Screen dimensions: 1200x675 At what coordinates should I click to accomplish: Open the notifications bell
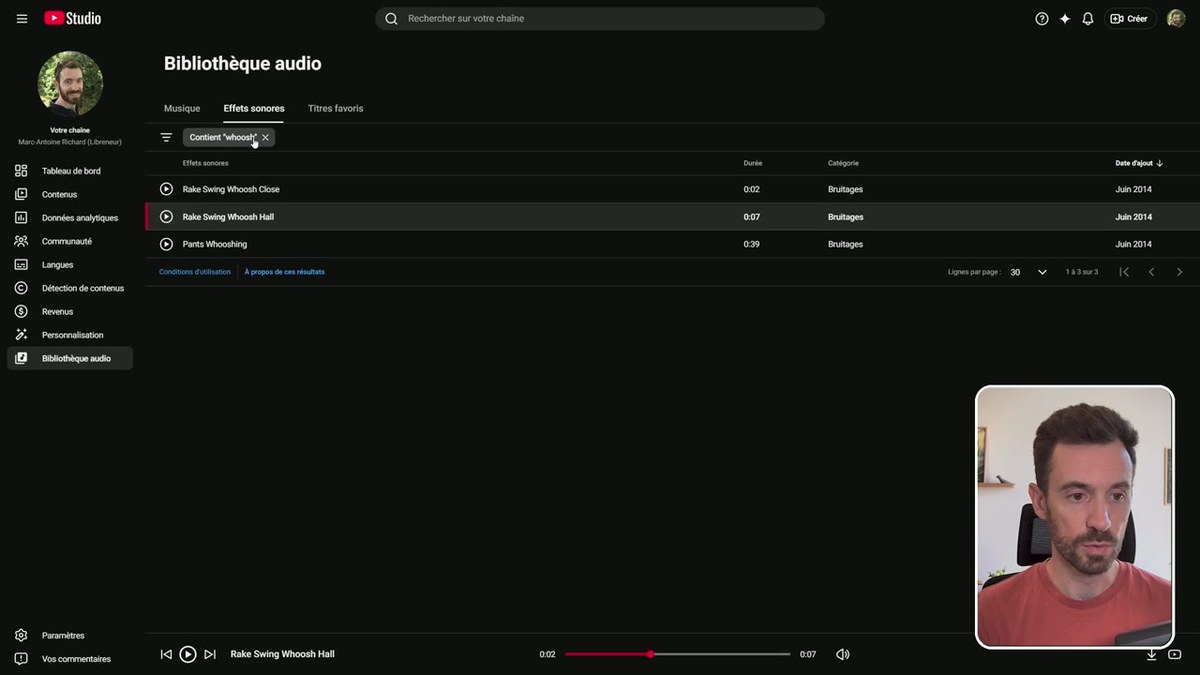pyautogui.click(x=1088, y=18)
